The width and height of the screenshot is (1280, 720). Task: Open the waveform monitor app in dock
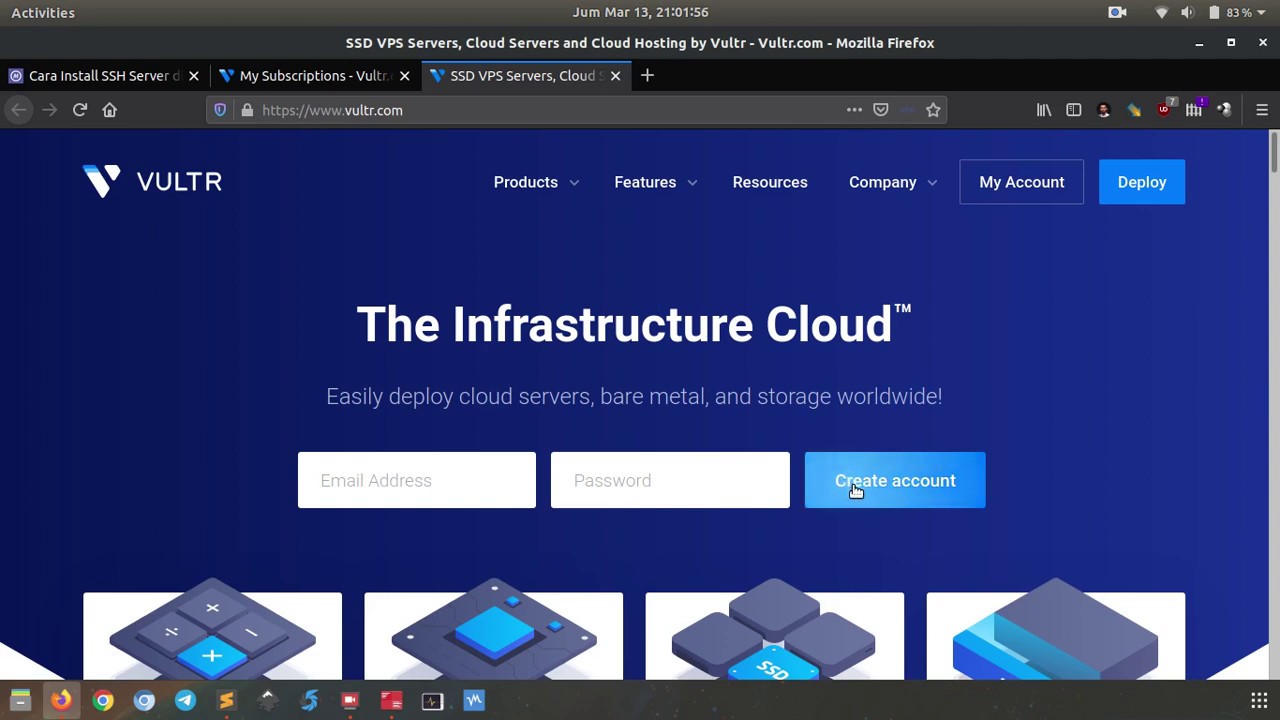[474, 701]
